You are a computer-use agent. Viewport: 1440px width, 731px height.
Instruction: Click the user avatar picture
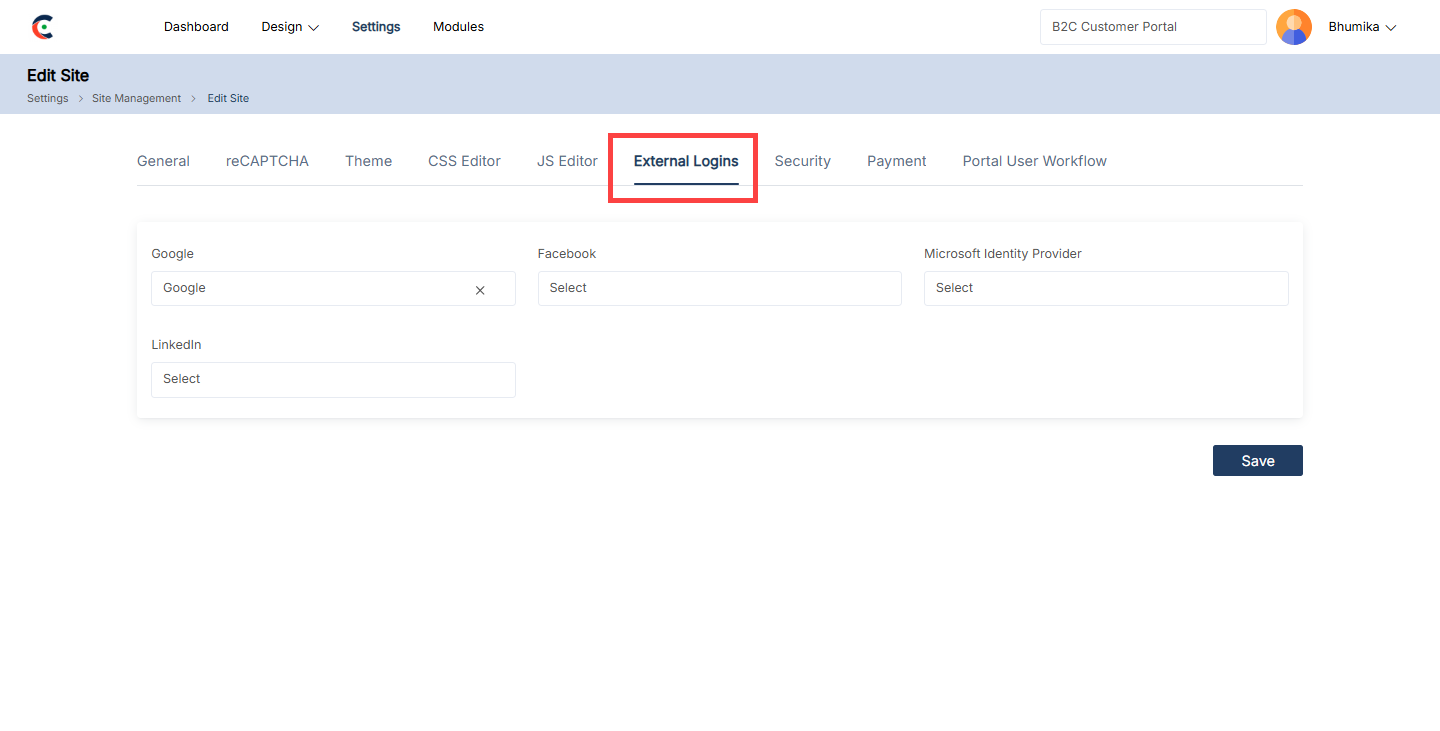(x=1293, y=27)
